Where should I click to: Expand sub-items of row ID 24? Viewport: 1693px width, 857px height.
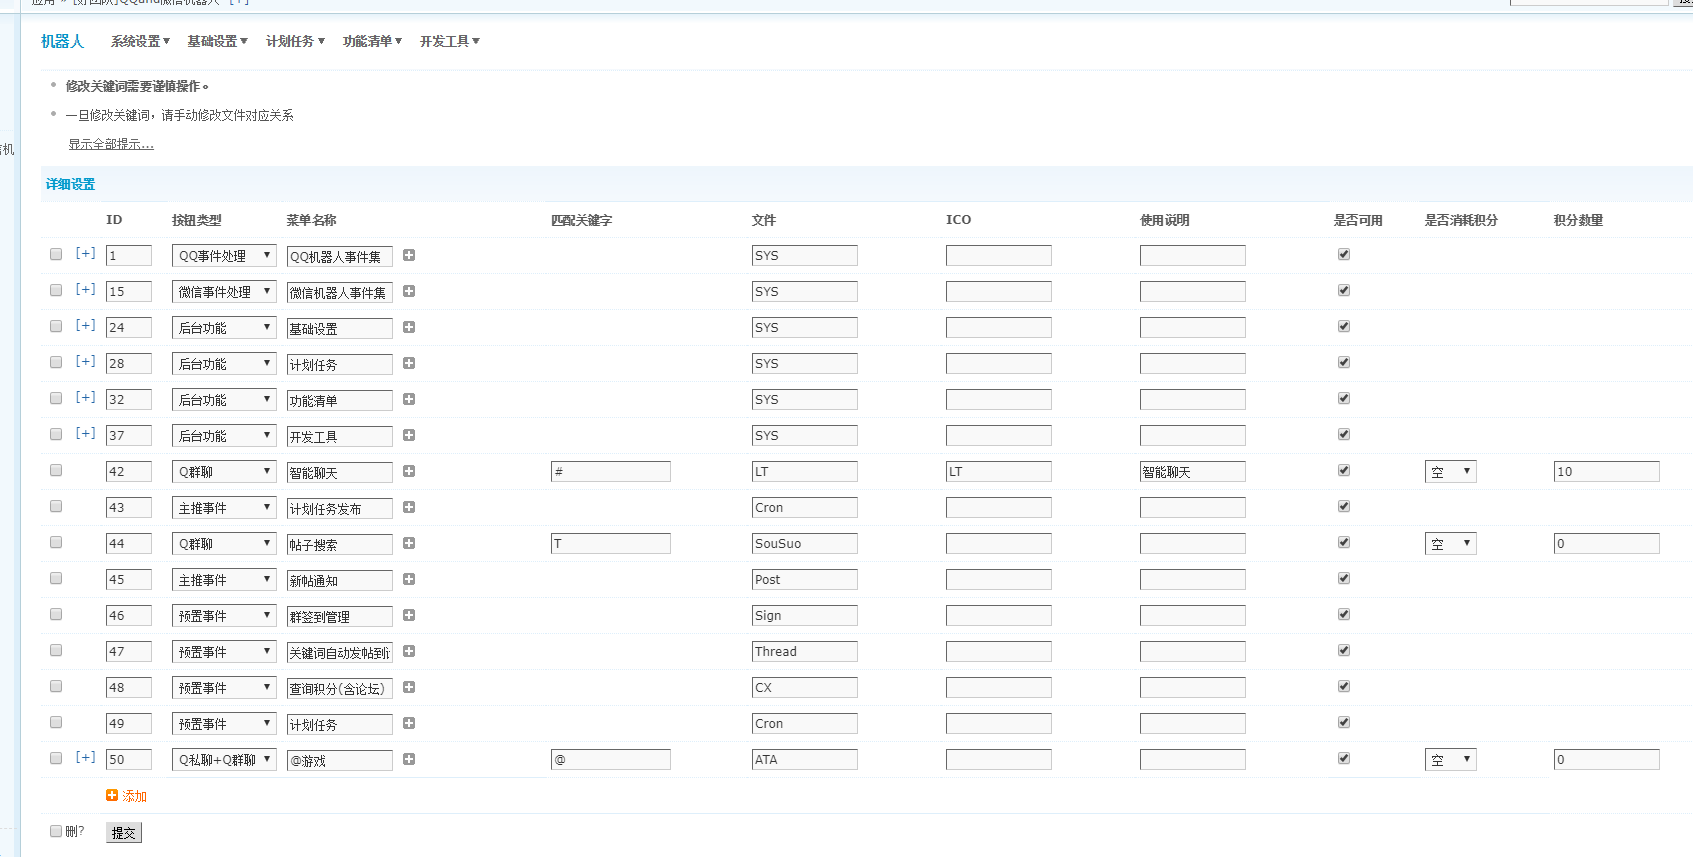86,325
